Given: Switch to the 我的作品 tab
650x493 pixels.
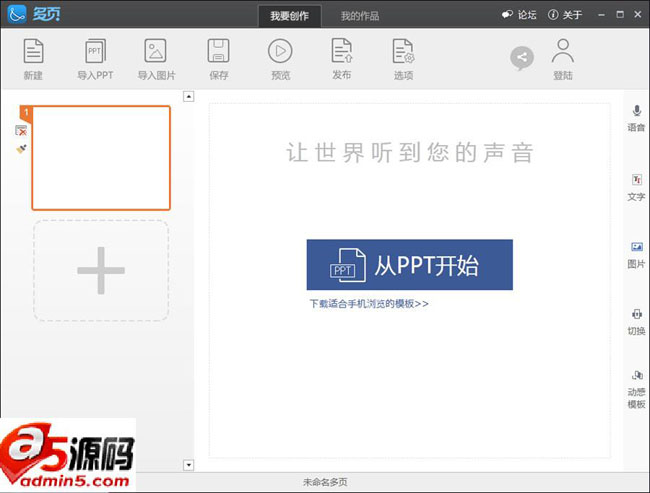Looking at the screenshot, I should (x=359, y=16).
